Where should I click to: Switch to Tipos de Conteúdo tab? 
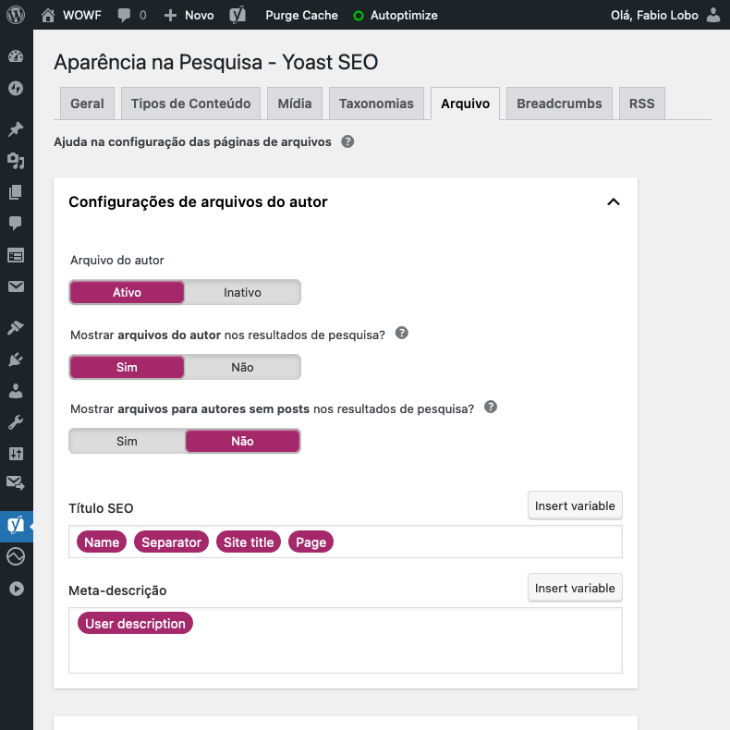point(191,103)
